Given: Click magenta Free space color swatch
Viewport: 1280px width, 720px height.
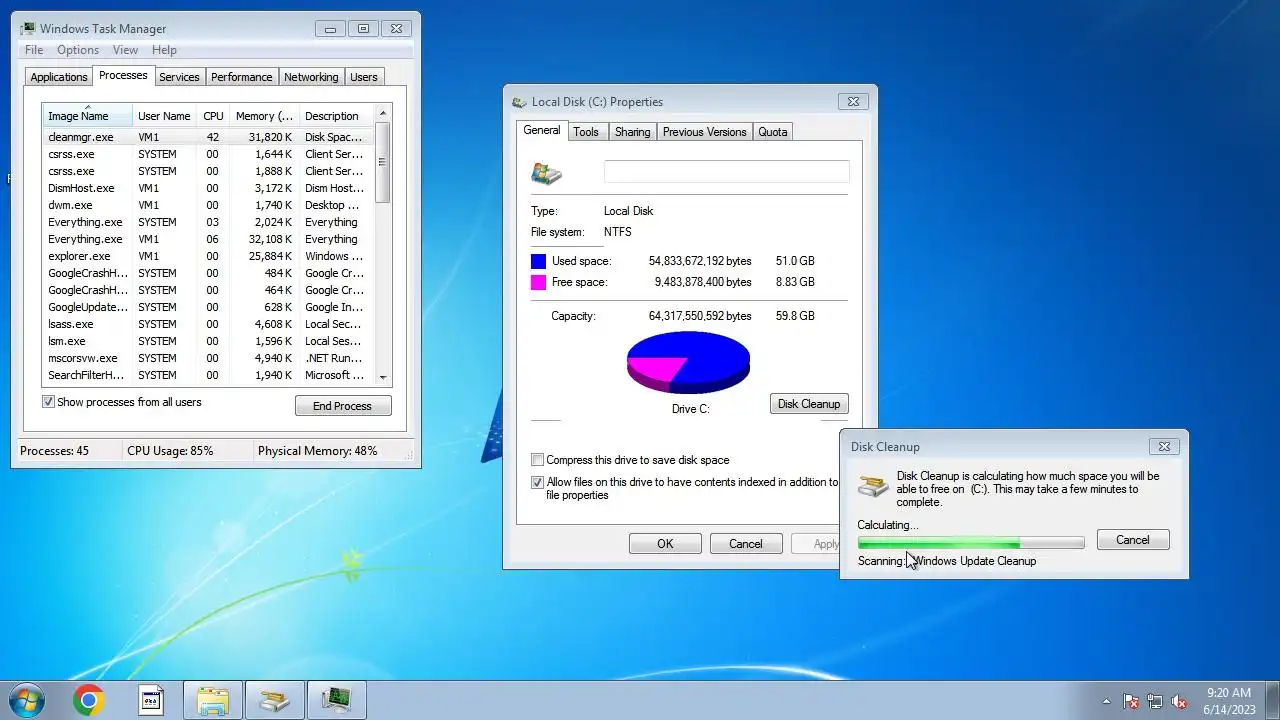Looking at the screenshot, I should pyautogui.click(x=539, y=282).
